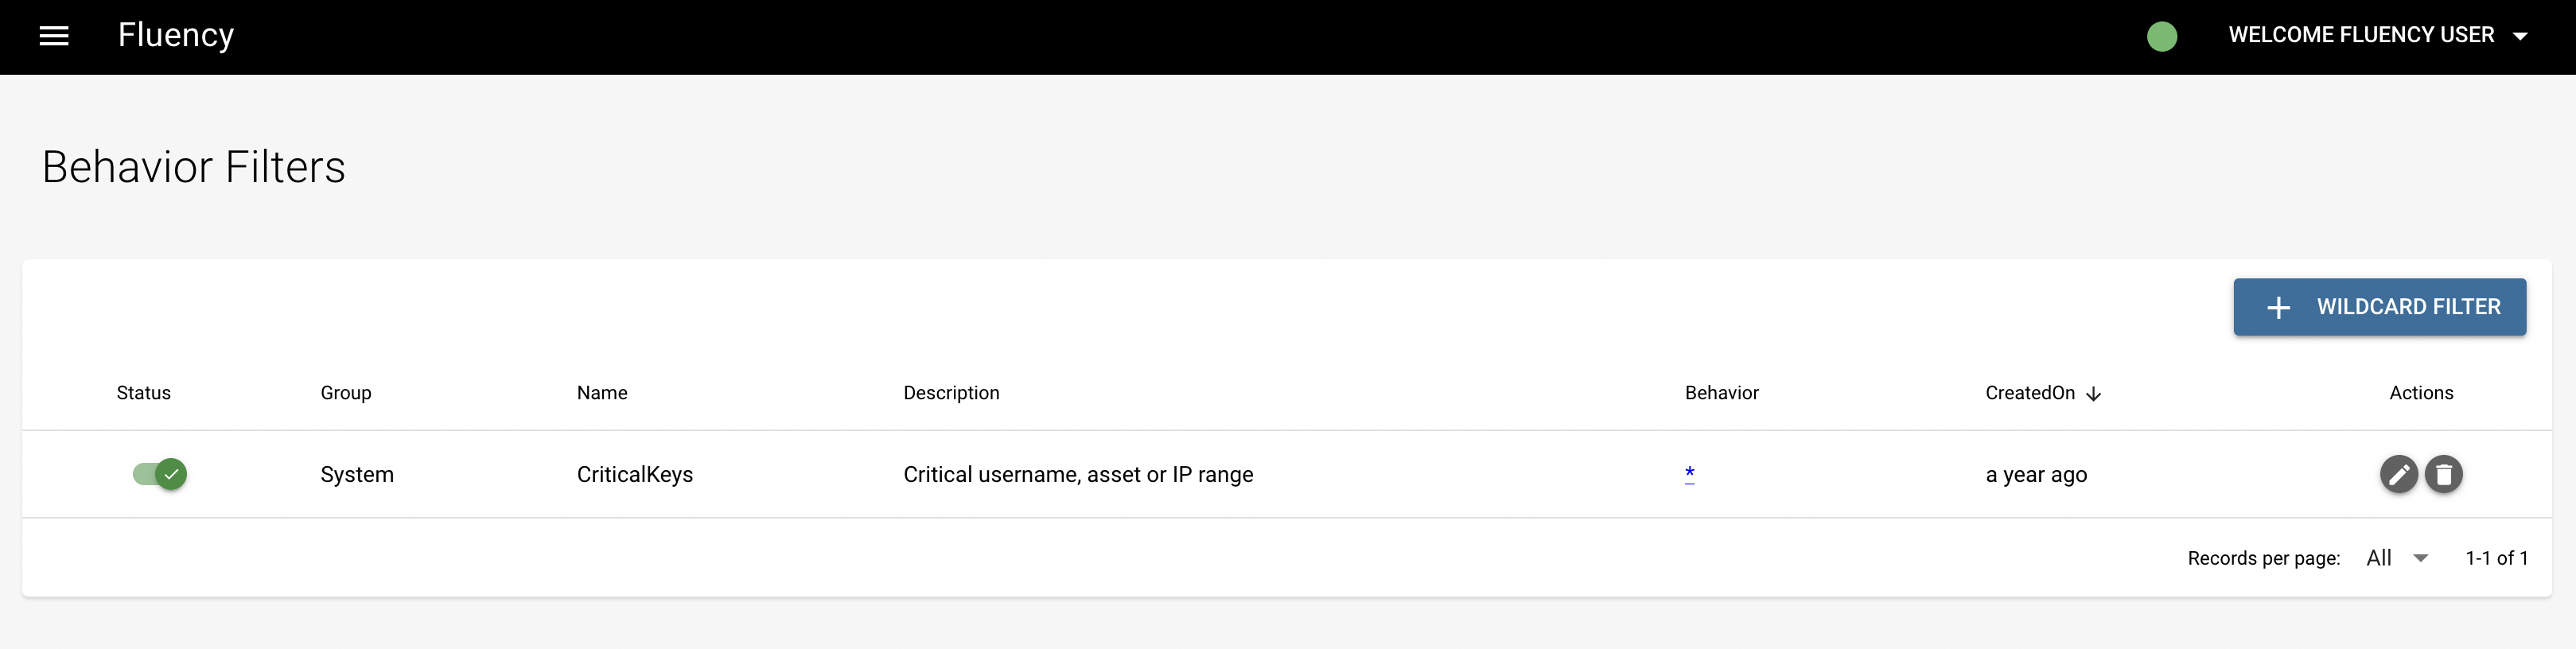Image resolution: width=2576 pixels, height=649 pixels.
Task: Open the asterisk behavior link
Action: 1689,474
